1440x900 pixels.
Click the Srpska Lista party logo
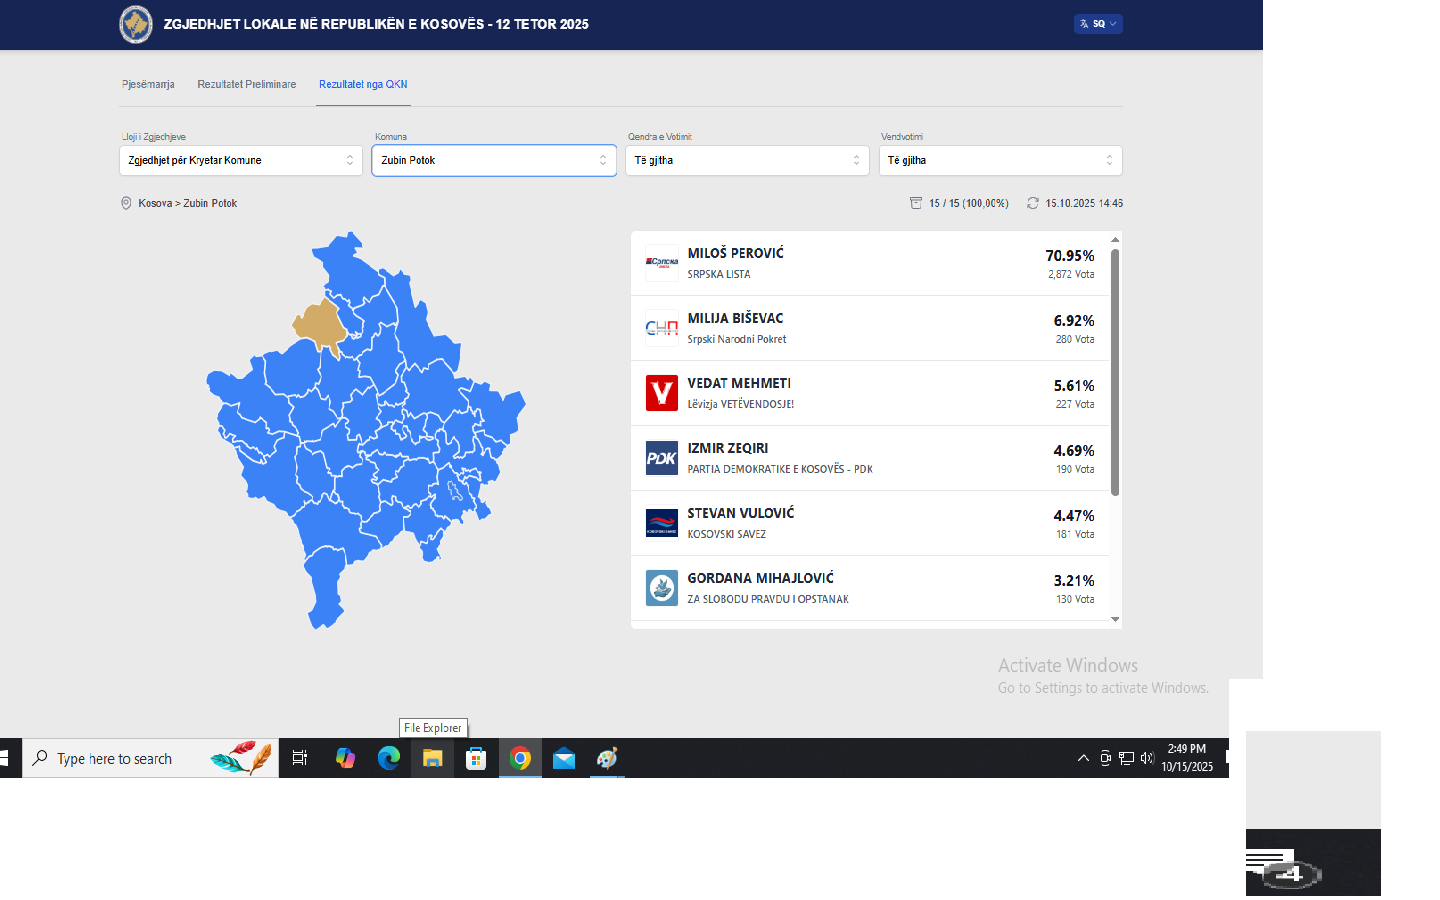click(x=661, y=263)
